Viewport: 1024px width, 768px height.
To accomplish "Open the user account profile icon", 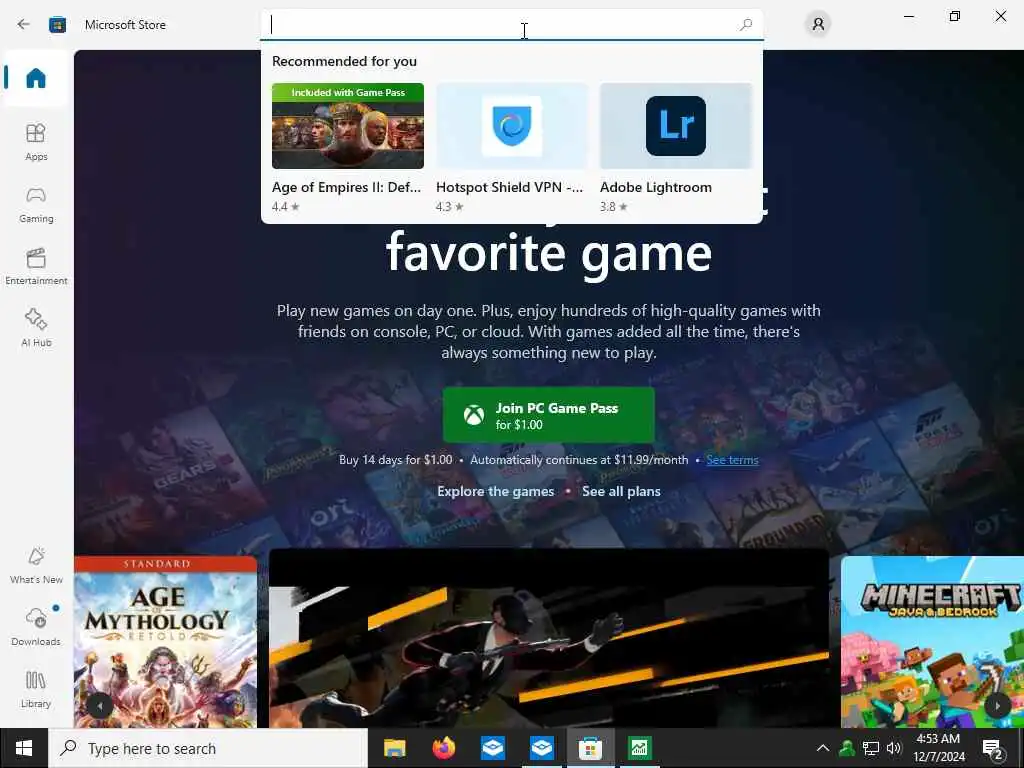I will (x=818, y=25).
